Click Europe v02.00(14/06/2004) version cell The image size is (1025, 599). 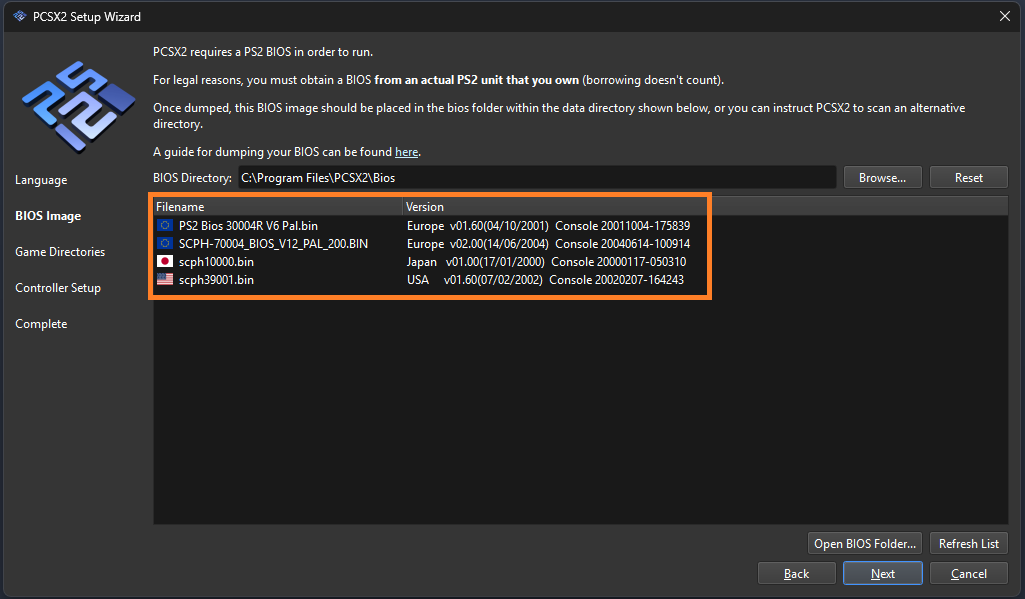(548, 243)
